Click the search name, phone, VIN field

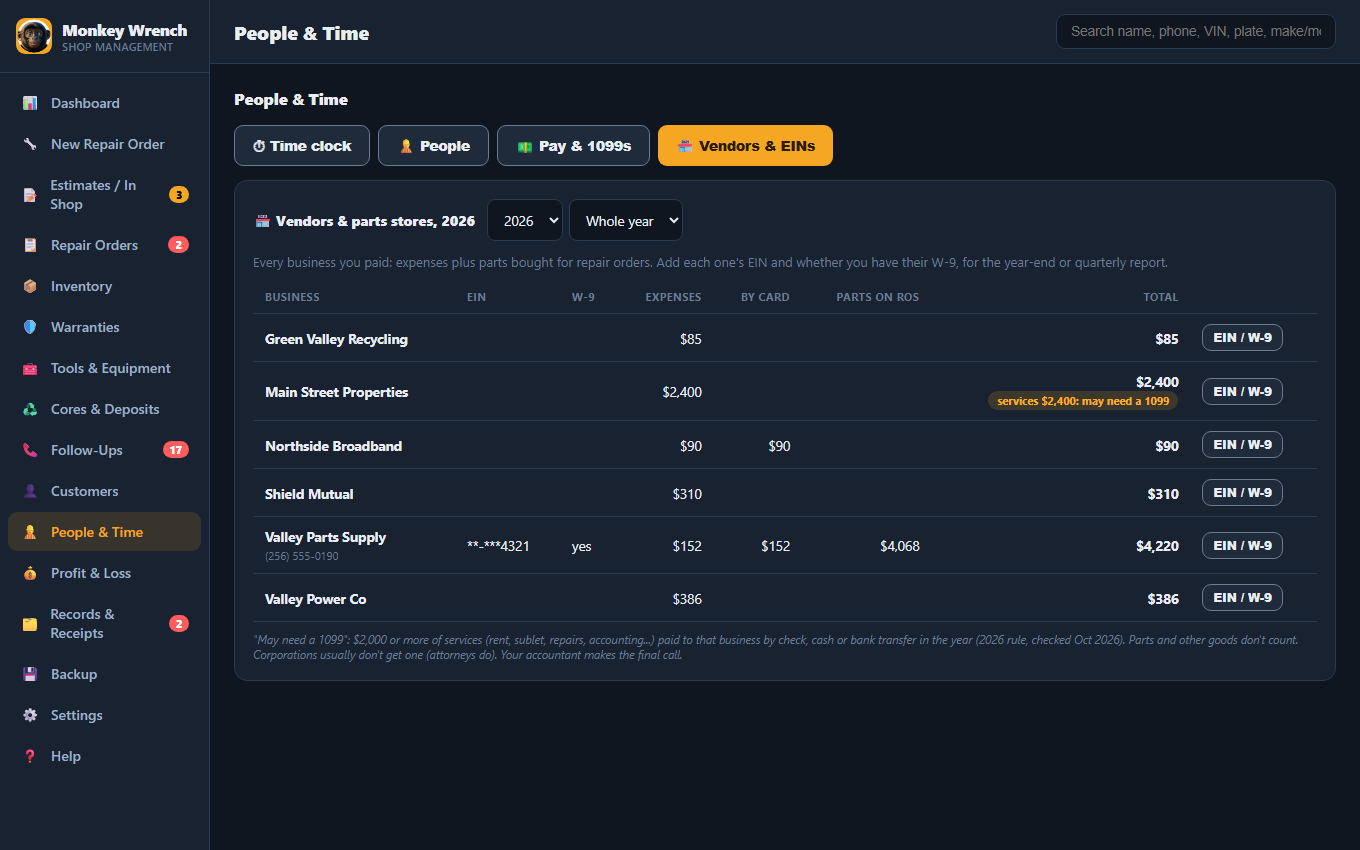[x=1195, y=31]
